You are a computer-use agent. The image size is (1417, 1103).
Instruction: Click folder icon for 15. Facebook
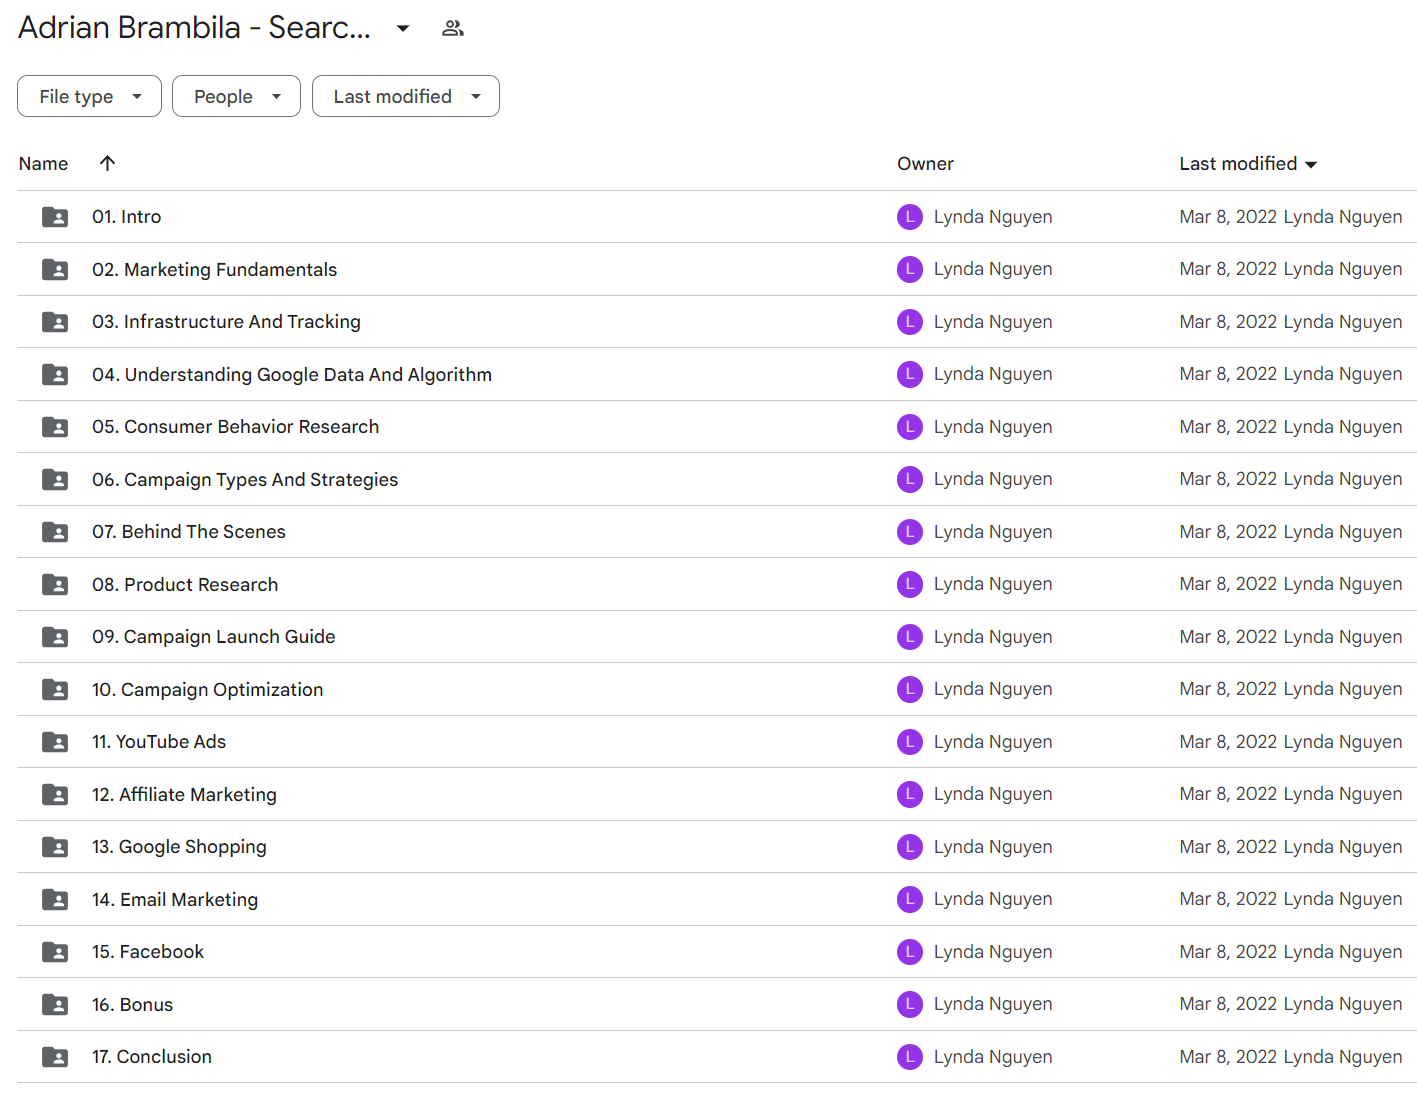[x=55, y=952]
